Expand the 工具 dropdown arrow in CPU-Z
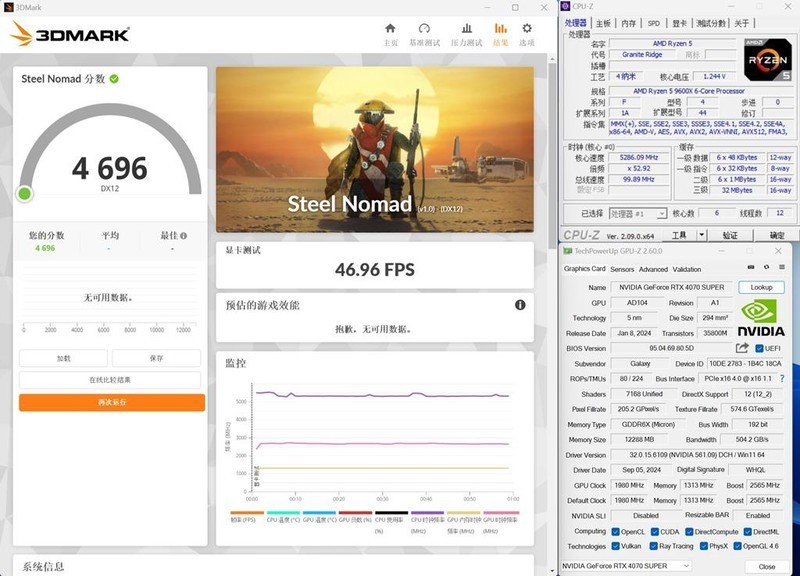 [700, 236]
